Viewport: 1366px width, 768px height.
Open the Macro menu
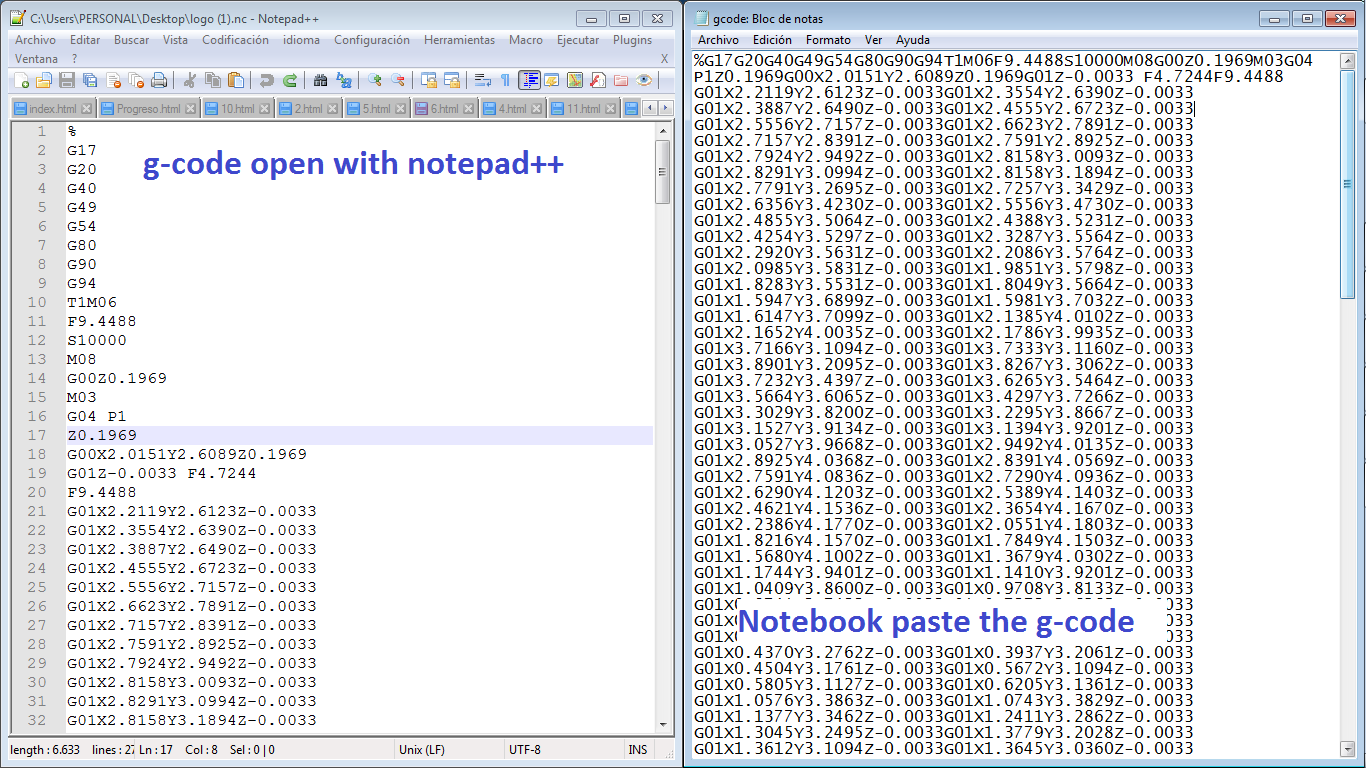click(x=526, y=40)
